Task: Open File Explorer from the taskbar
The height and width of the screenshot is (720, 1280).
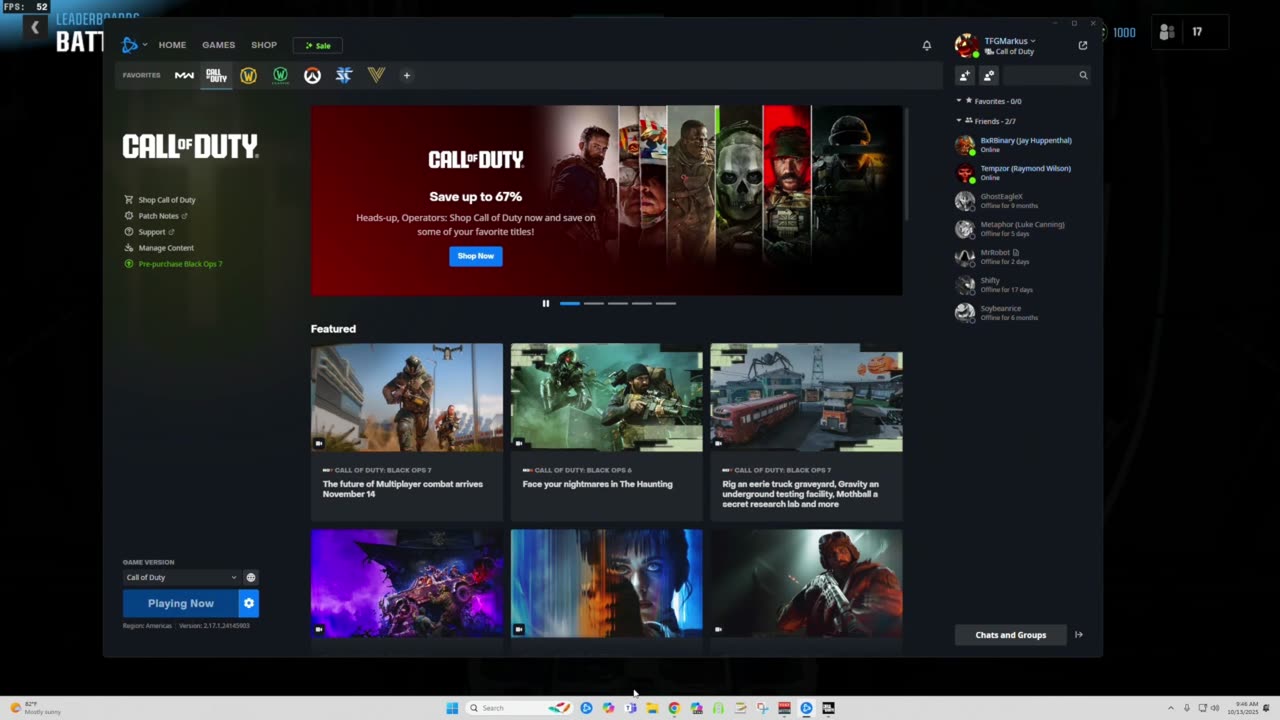Action: (652, 708)
